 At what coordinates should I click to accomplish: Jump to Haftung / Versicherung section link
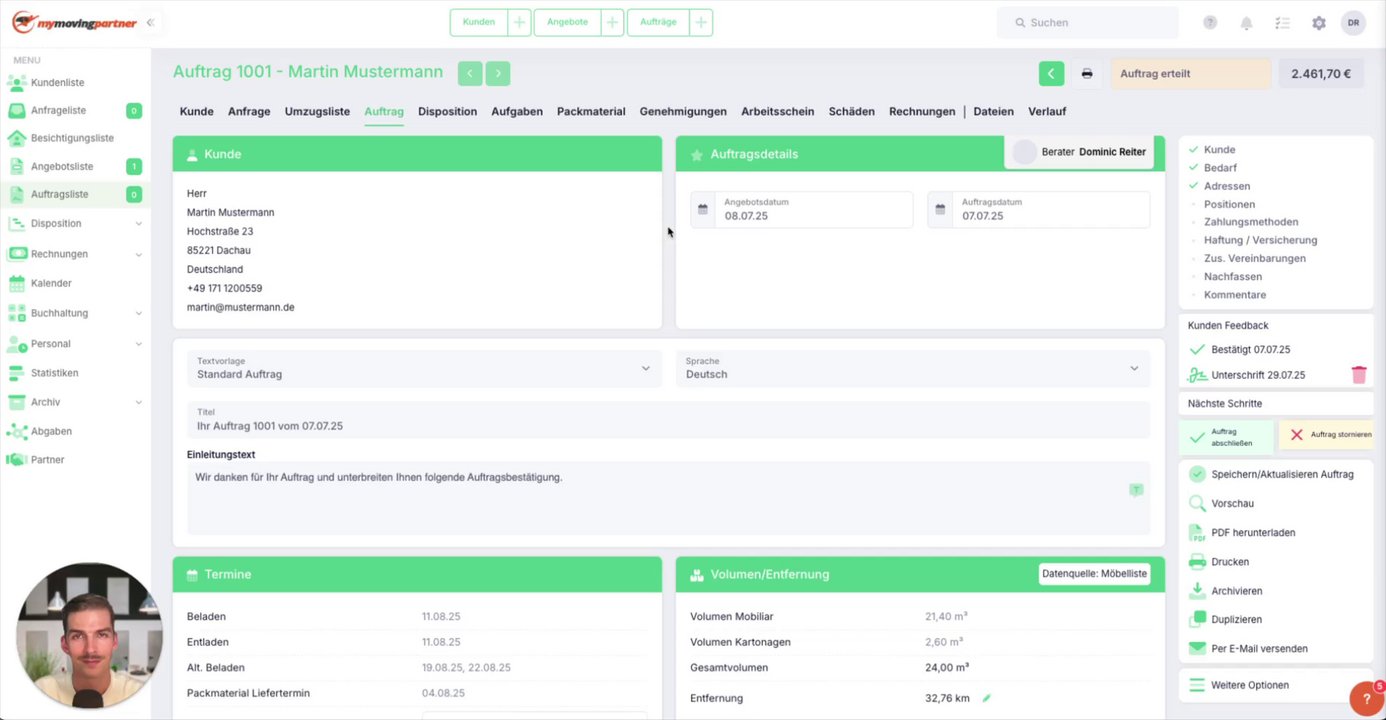pyautogui.click(x=1260, y=240)
